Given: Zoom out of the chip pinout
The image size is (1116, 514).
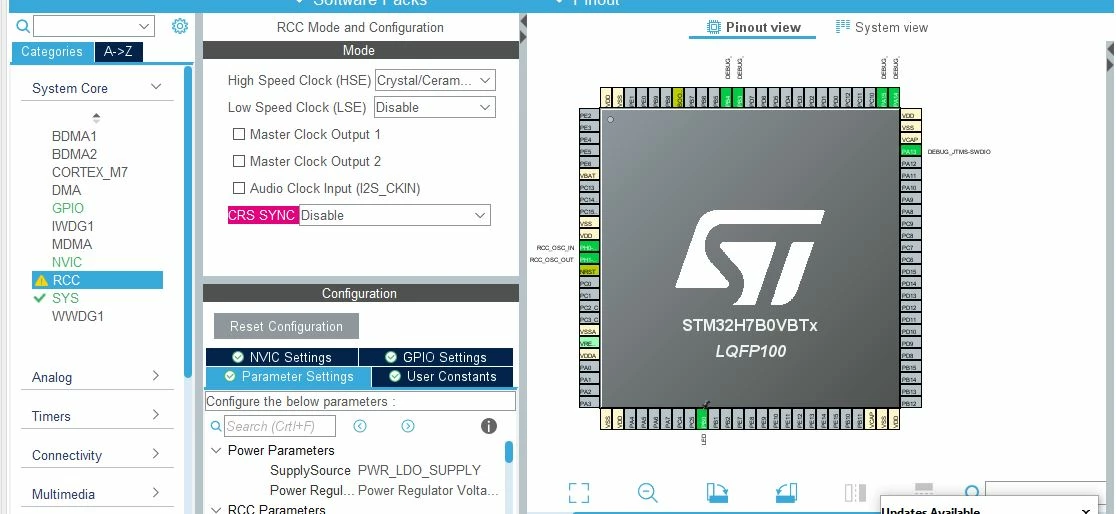Looking at the screenshot, I should pyautogui.click(x=647, y=493).
